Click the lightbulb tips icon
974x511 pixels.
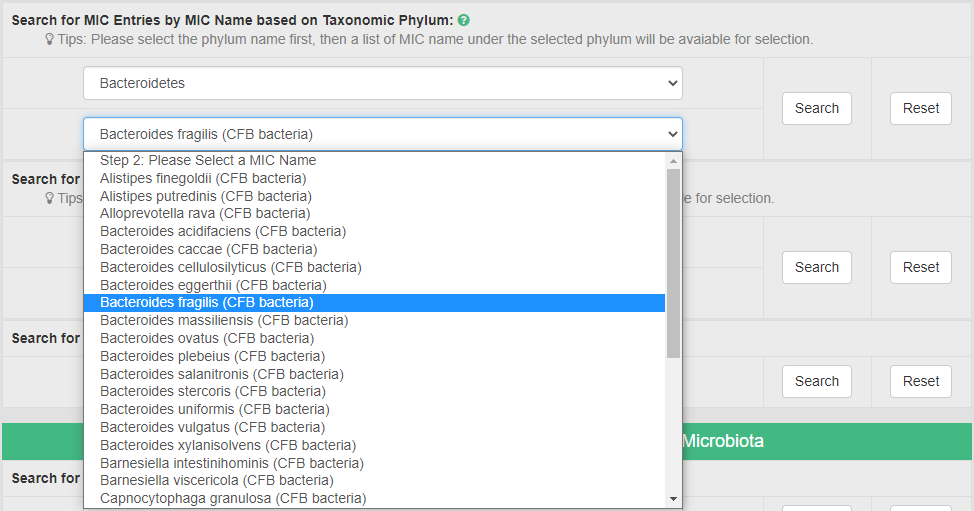(49, 40)
